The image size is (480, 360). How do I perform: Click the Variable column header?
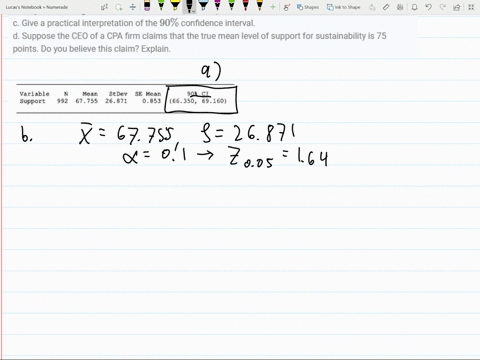point(34,94)
